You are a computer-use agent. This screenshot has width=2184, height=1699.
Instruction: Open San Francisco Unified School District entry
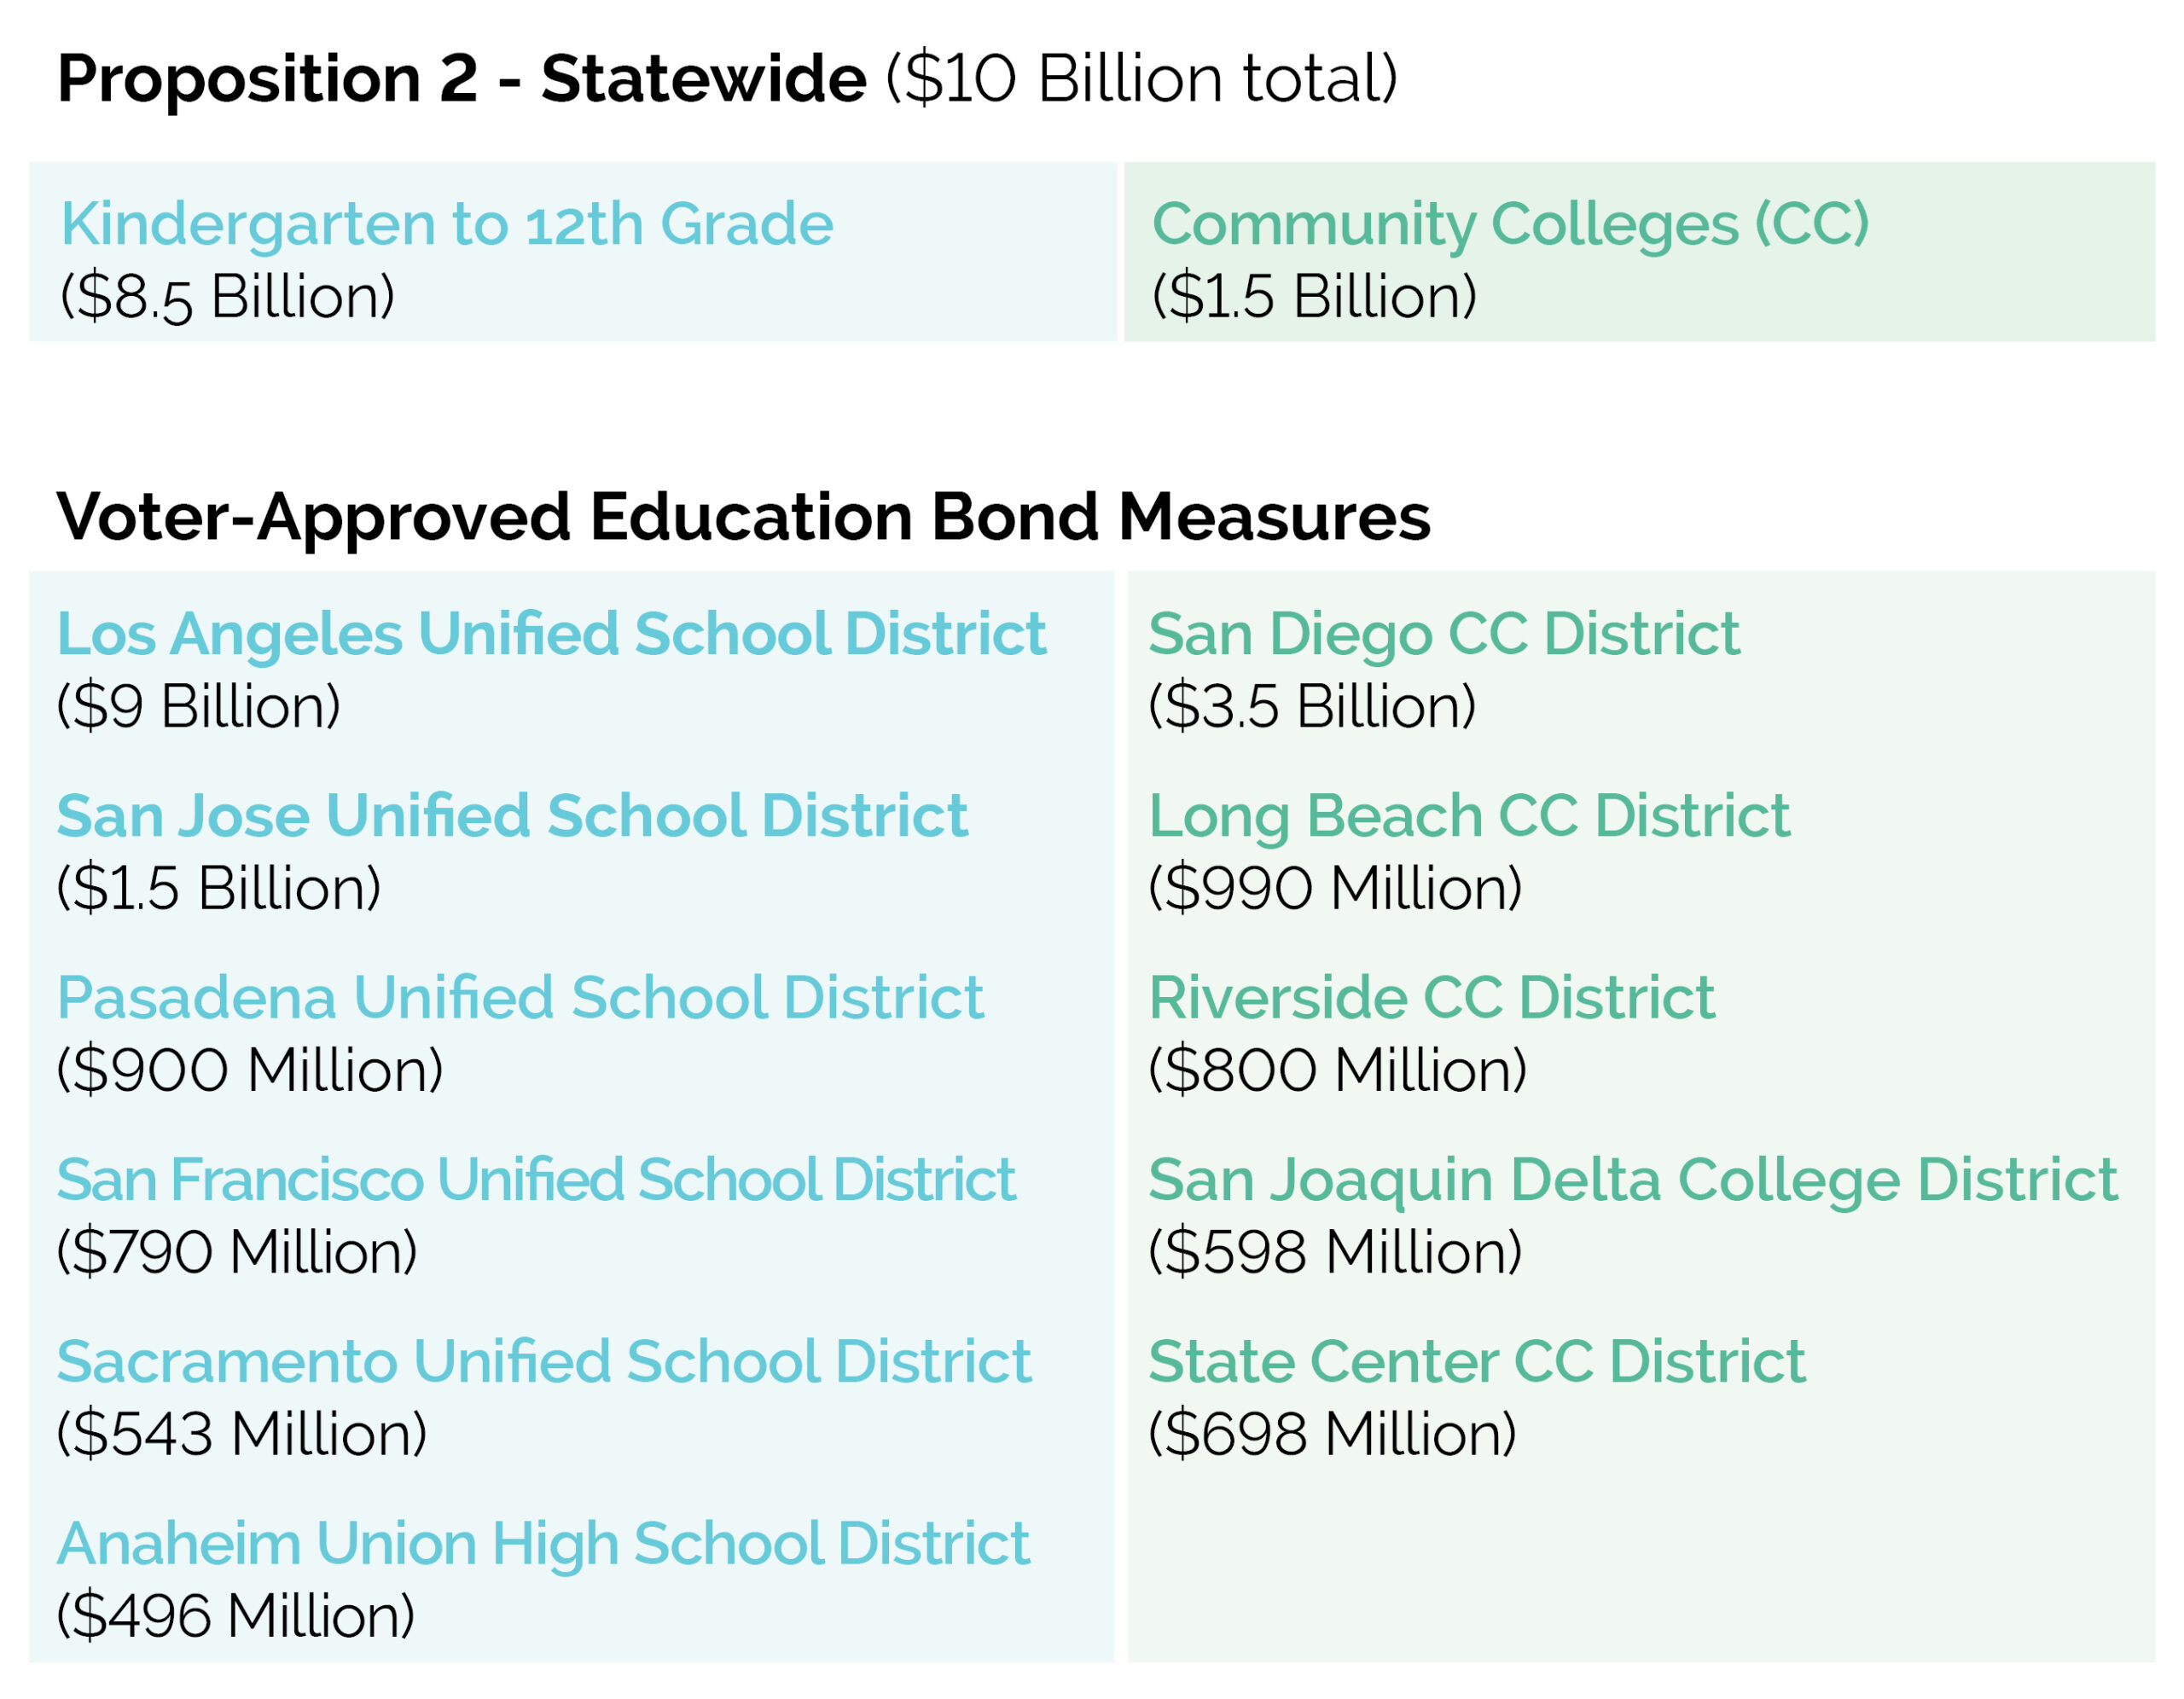point(536,1180)
